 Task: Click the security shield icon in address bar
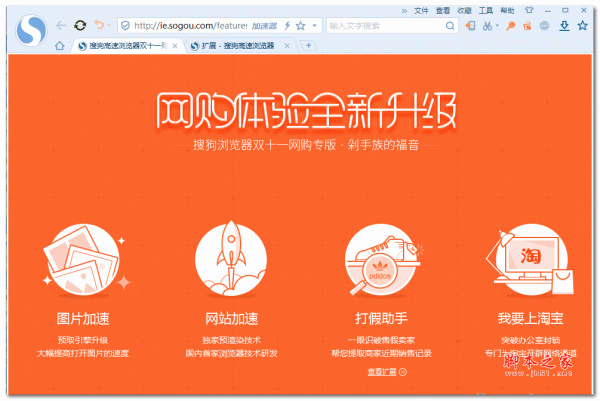125,26
